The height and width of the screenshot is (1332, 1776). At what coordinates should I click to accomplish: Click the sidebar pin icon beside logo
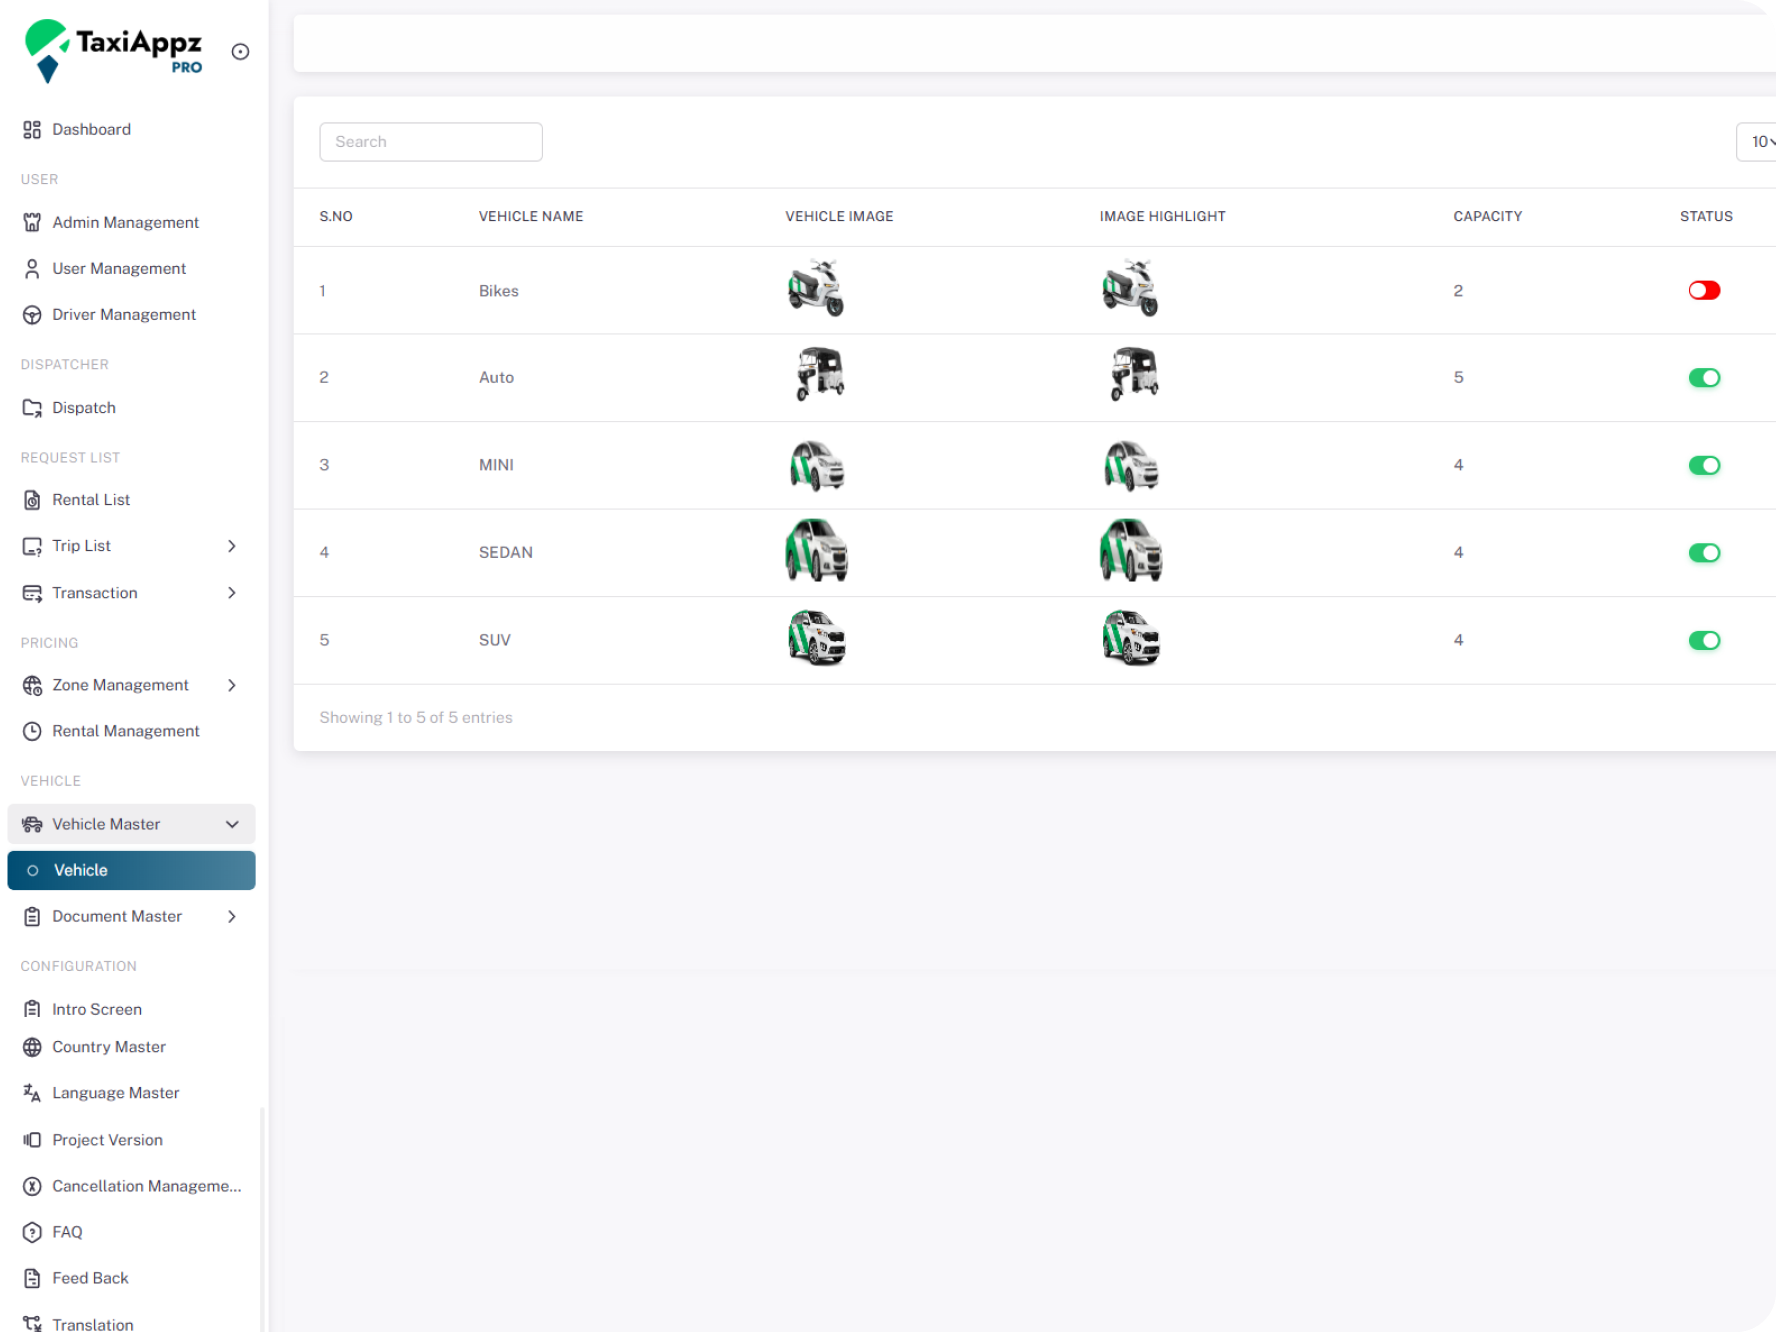coord(240,52)
